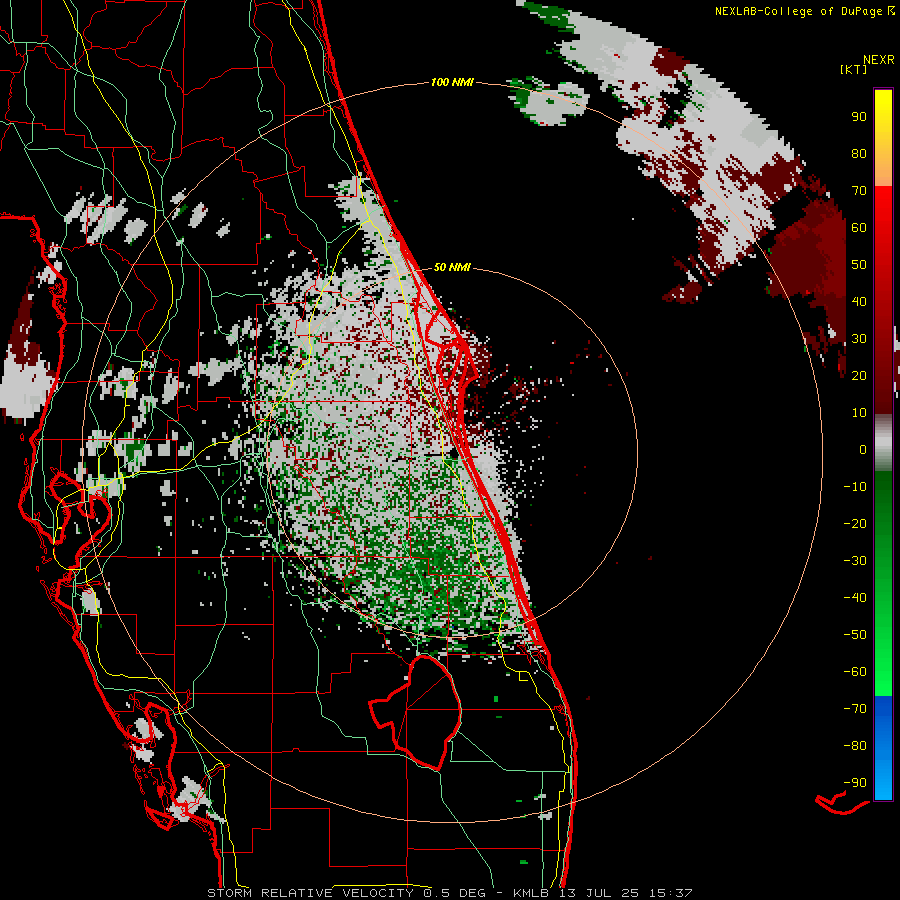Screen dimensions: 900x900
Task: Click the NEXR KT units label
Action: (867, 64)
